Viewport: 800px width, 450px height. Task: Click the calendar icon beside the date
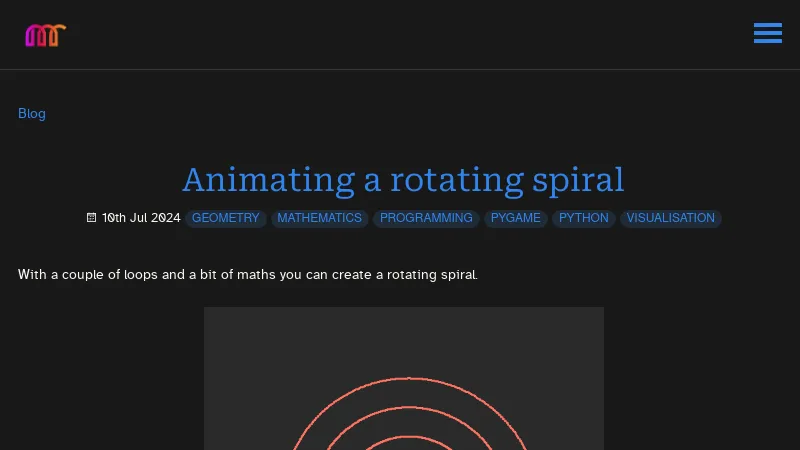pyautogui.click(x=91, y=218)
